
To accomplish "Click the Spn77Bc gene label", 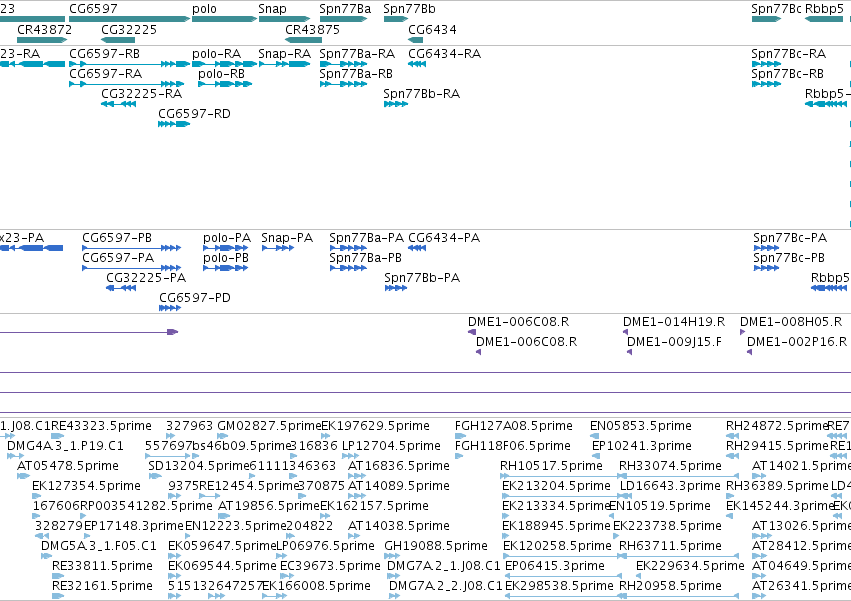I will pos(776,9).
